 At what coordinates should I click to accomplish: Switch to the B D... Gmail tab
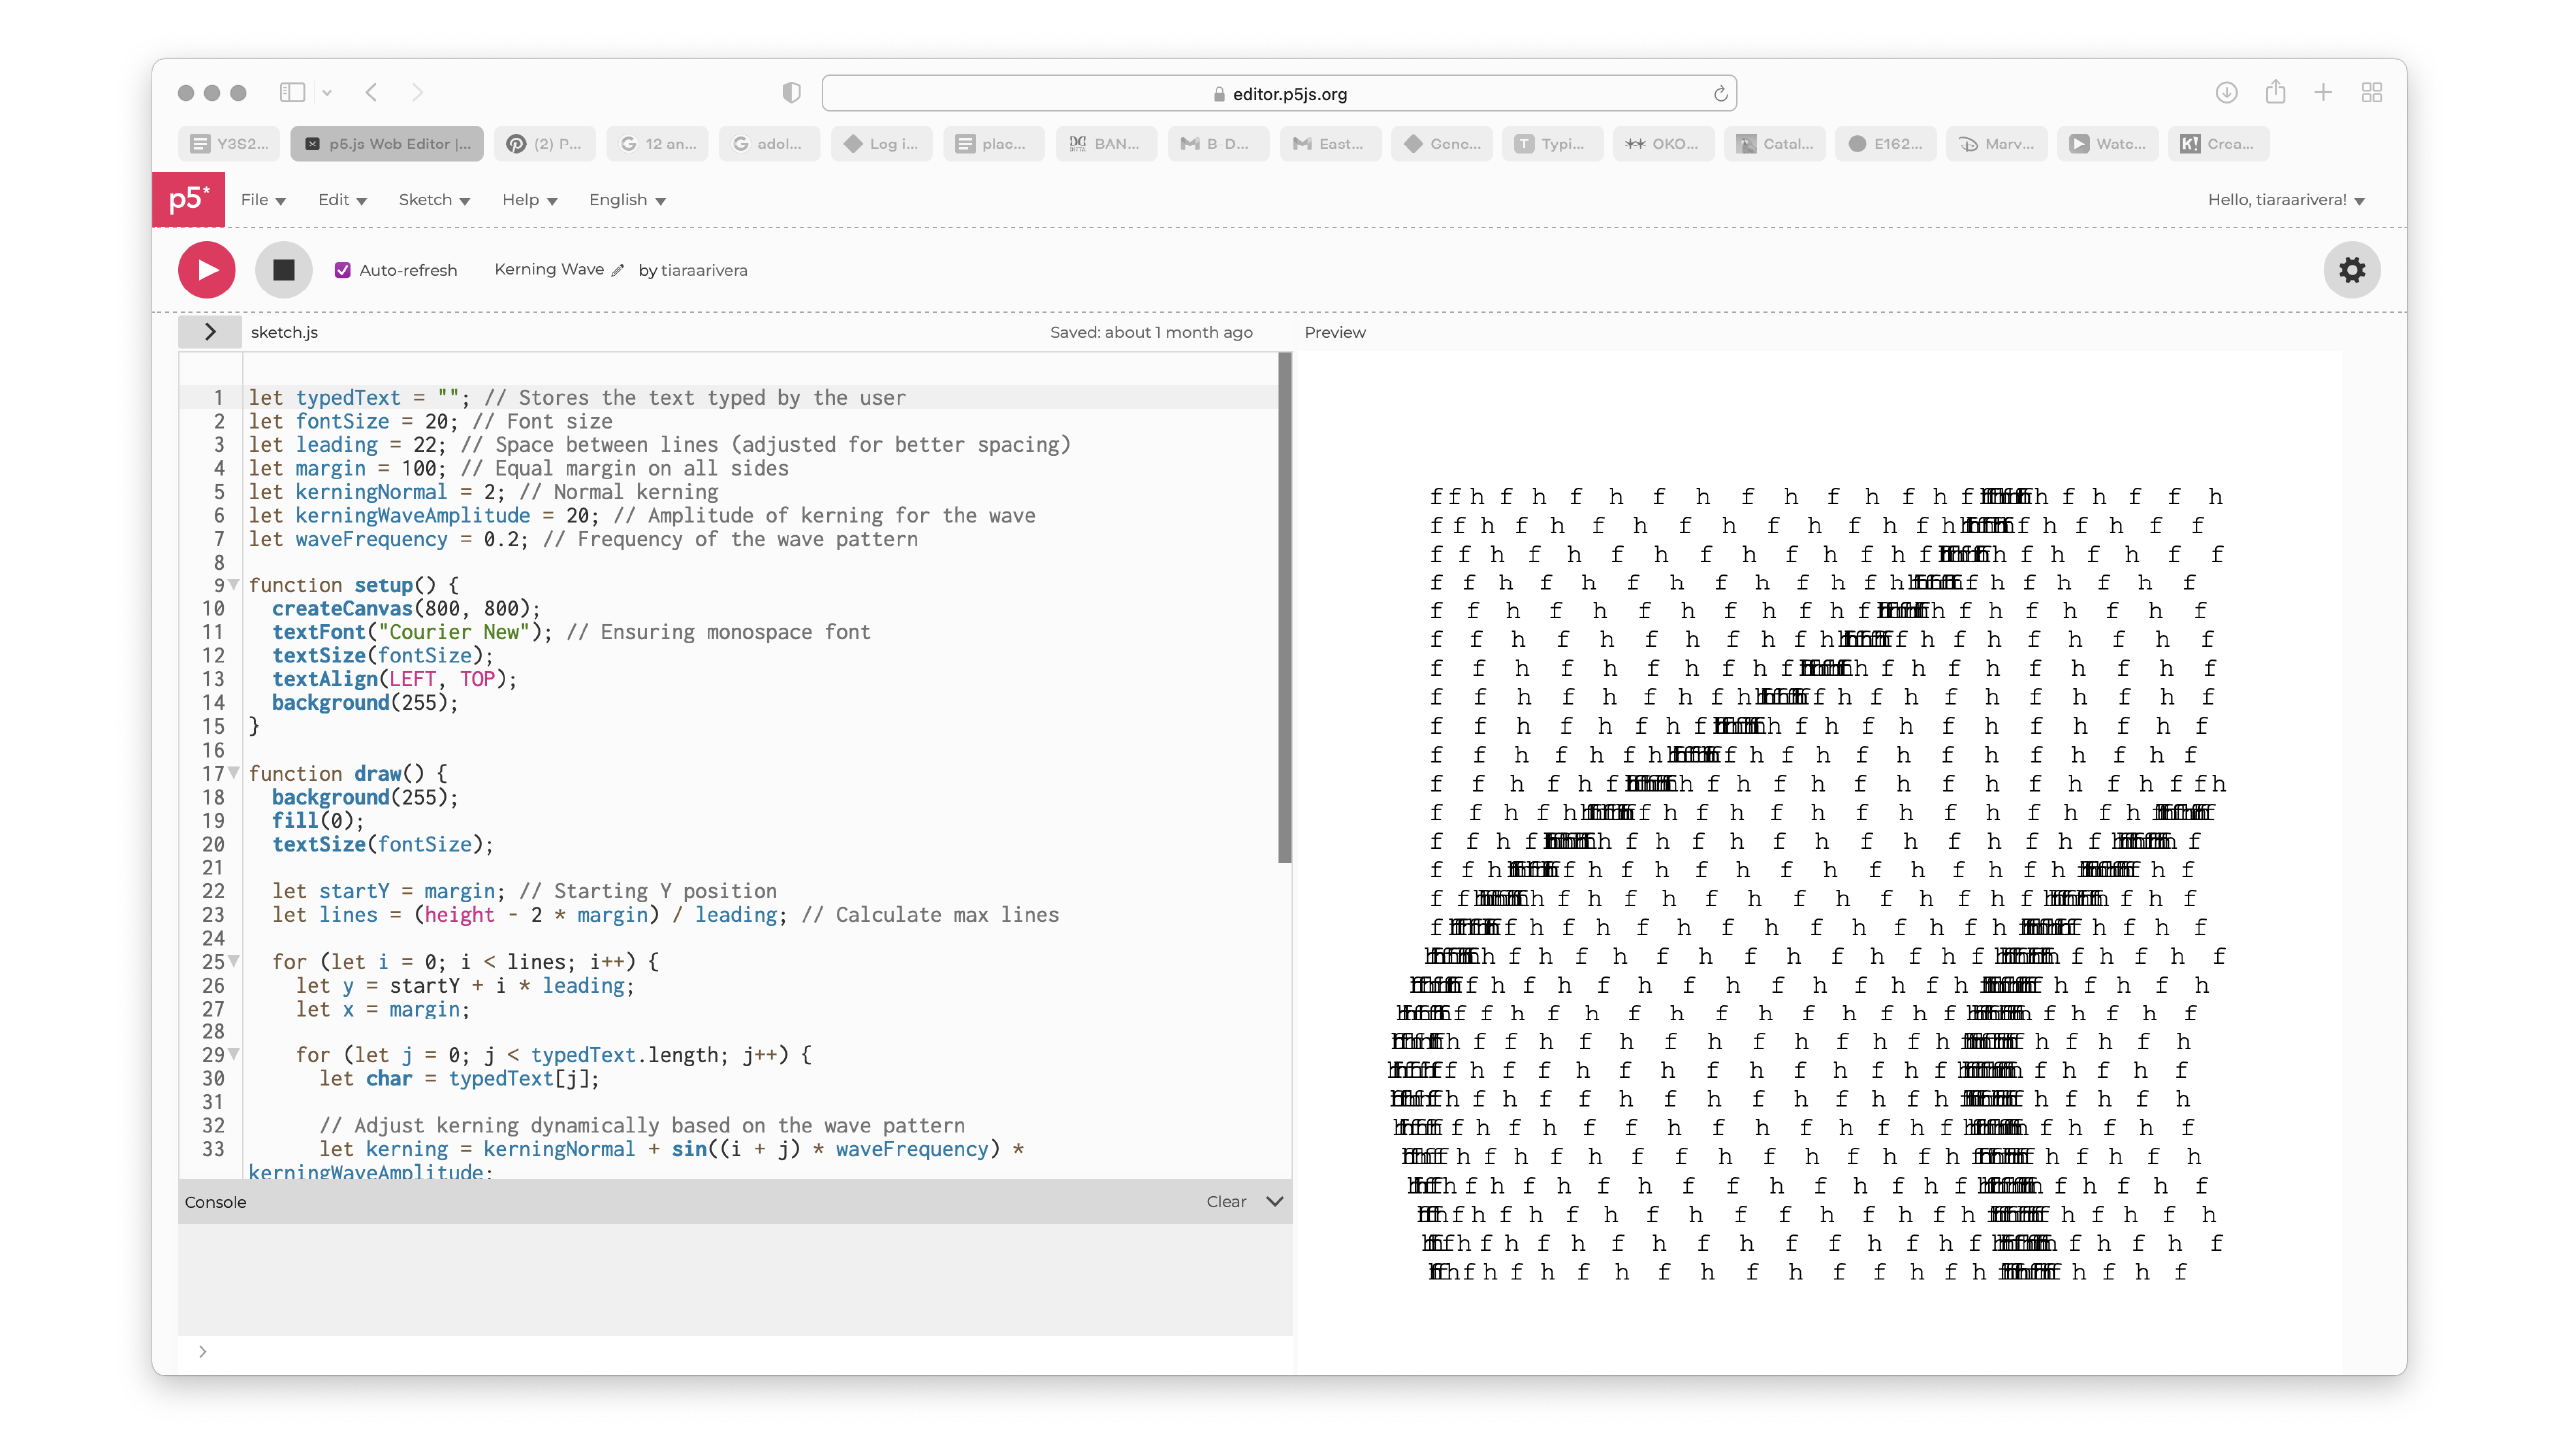[x=1218, y=144]
